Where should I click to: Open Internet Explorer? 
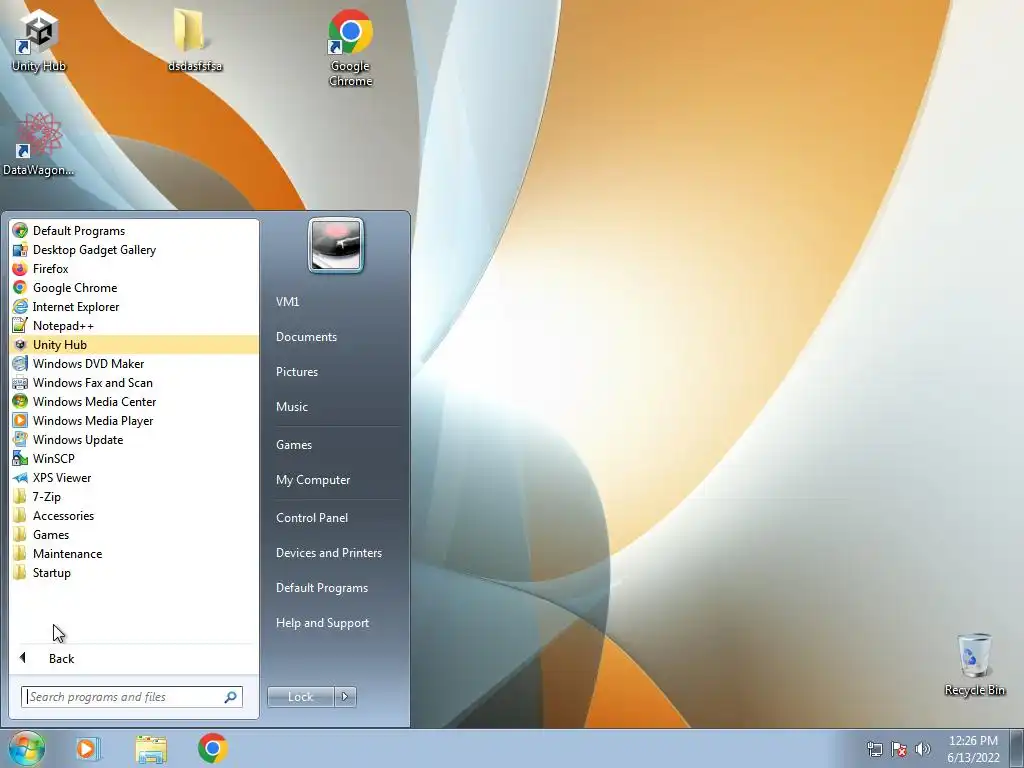click(x=134, y=306)
